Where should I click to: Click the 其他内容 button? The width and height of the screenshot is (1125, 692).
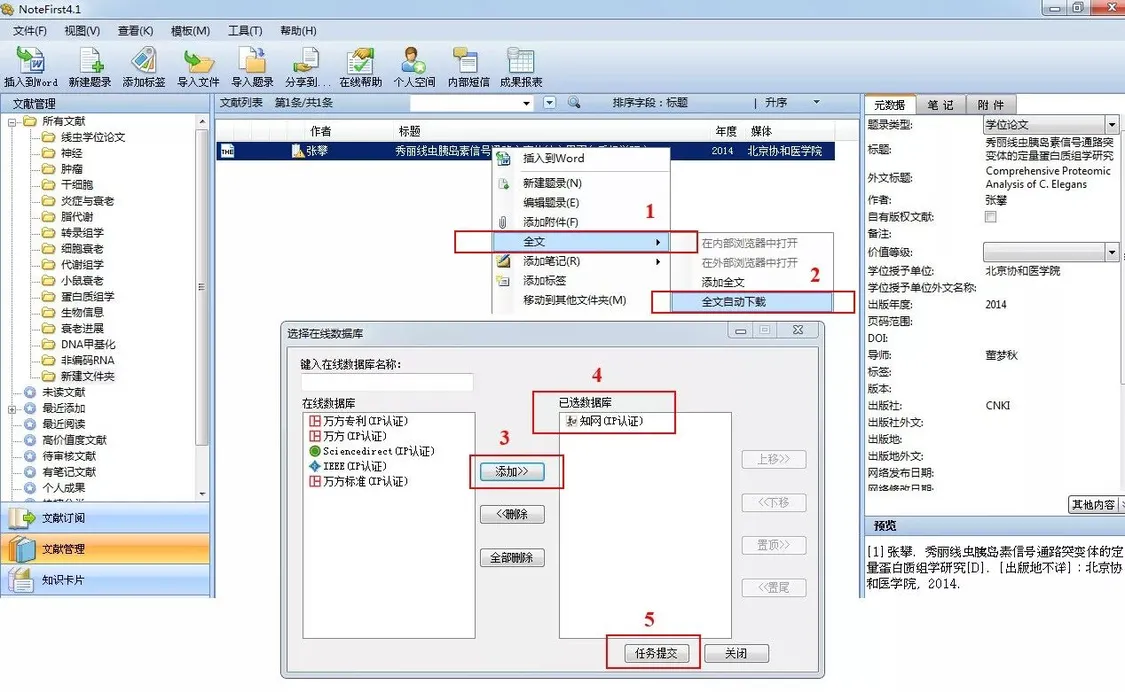(1093, 505)
